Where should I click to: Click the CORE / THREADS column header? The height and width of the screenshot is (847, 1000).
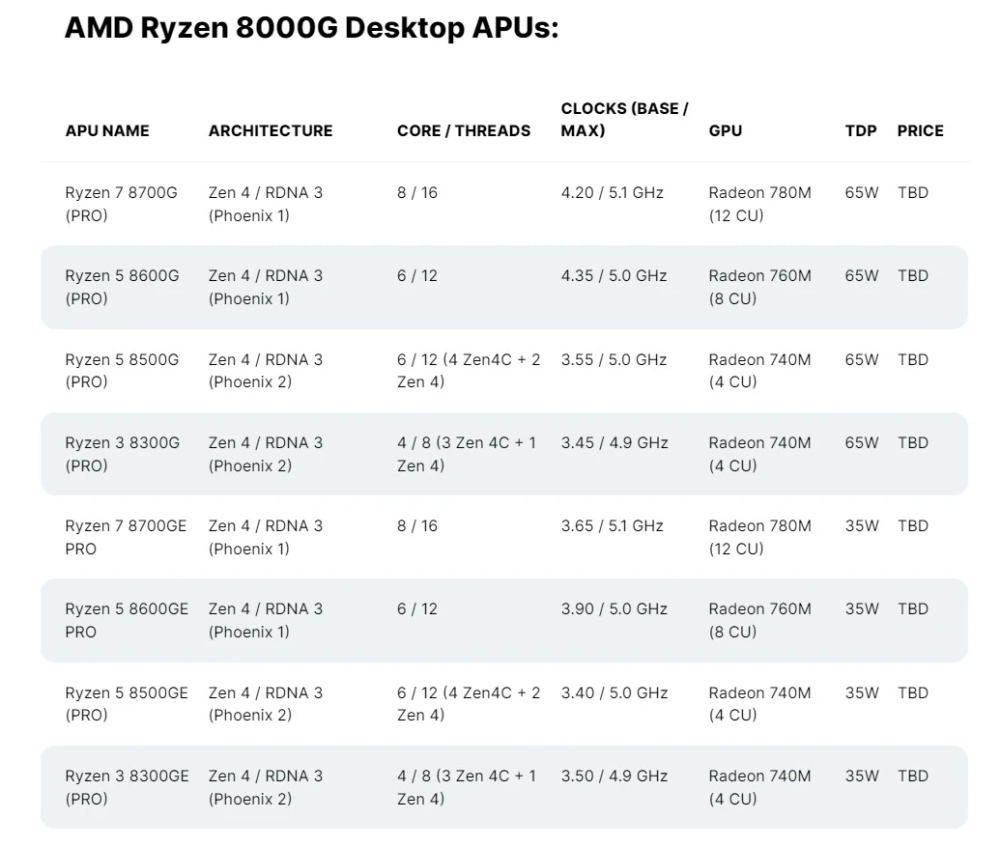point(463,131)
